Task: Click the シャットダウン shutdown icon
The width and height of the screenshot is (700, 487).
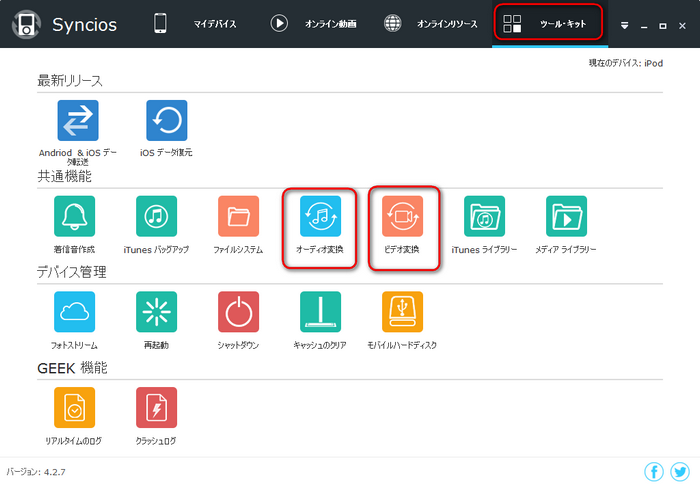Action: 238,312
